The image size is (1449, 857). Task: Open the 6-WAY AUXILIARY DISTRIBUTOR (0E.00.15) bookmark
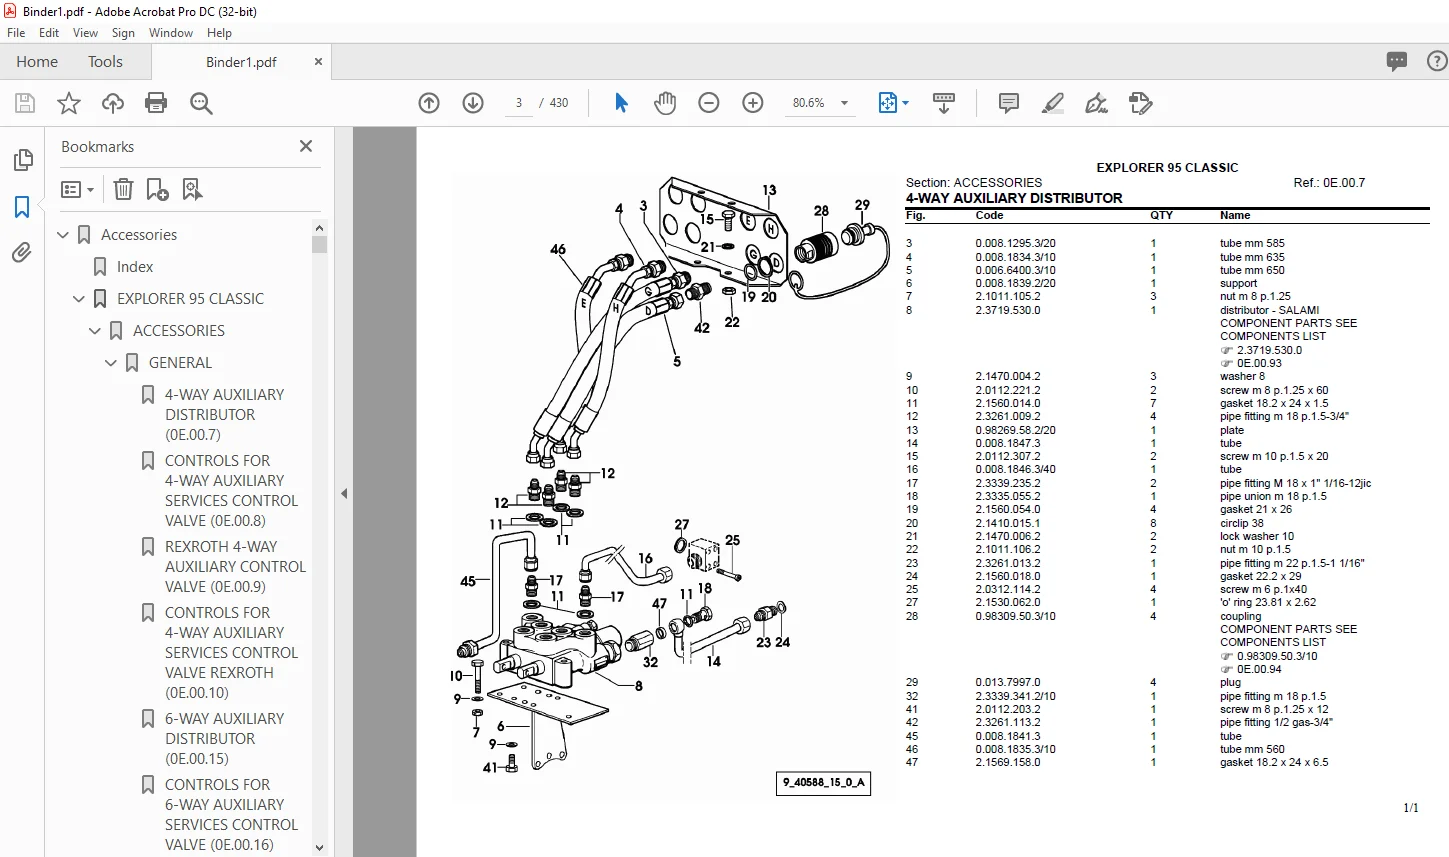click(225, 739)
